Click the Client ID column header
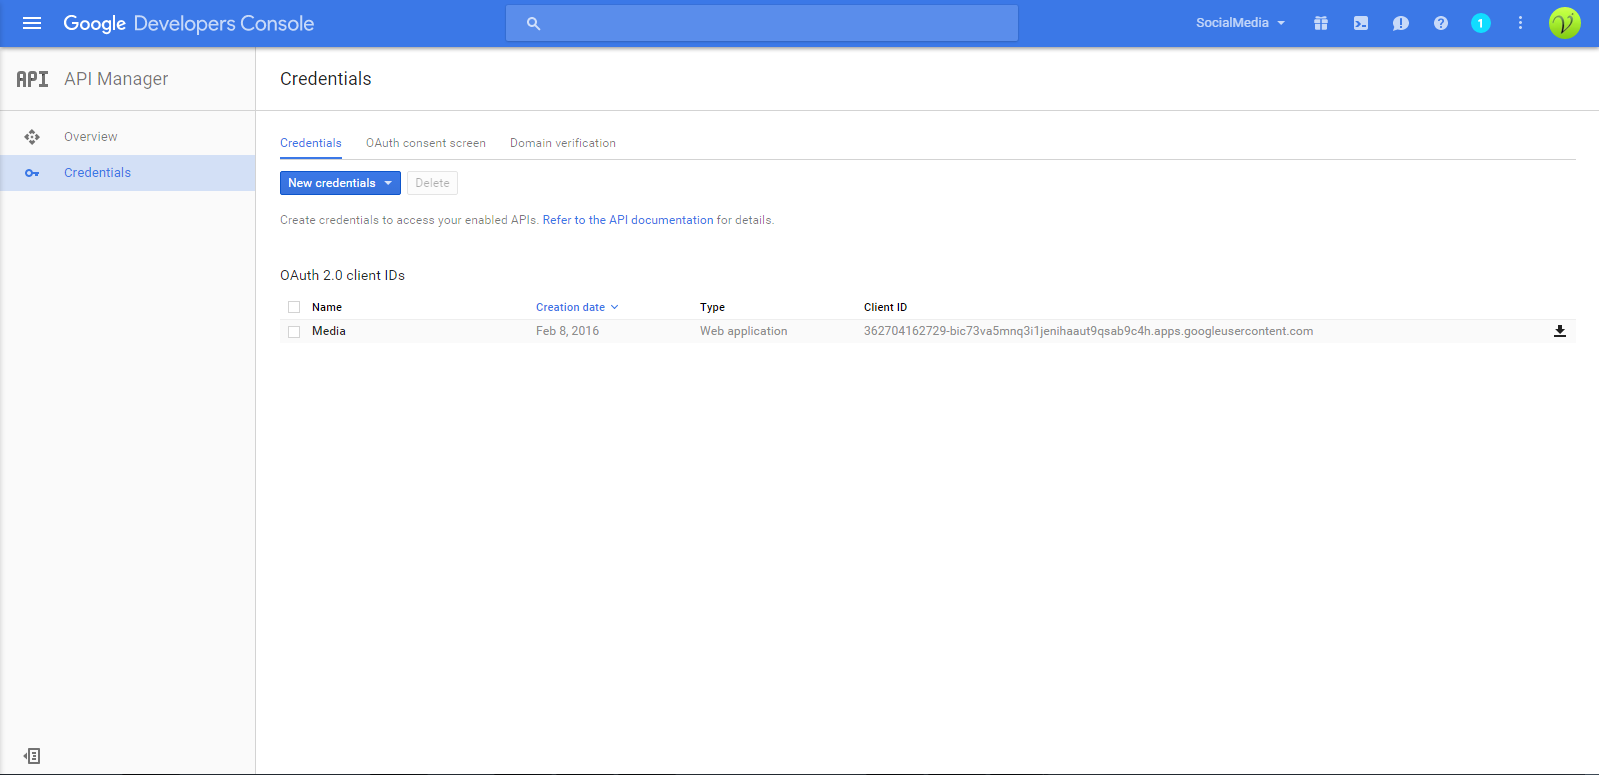This screenshot has width=1599, height=775. tap(885, 307)
